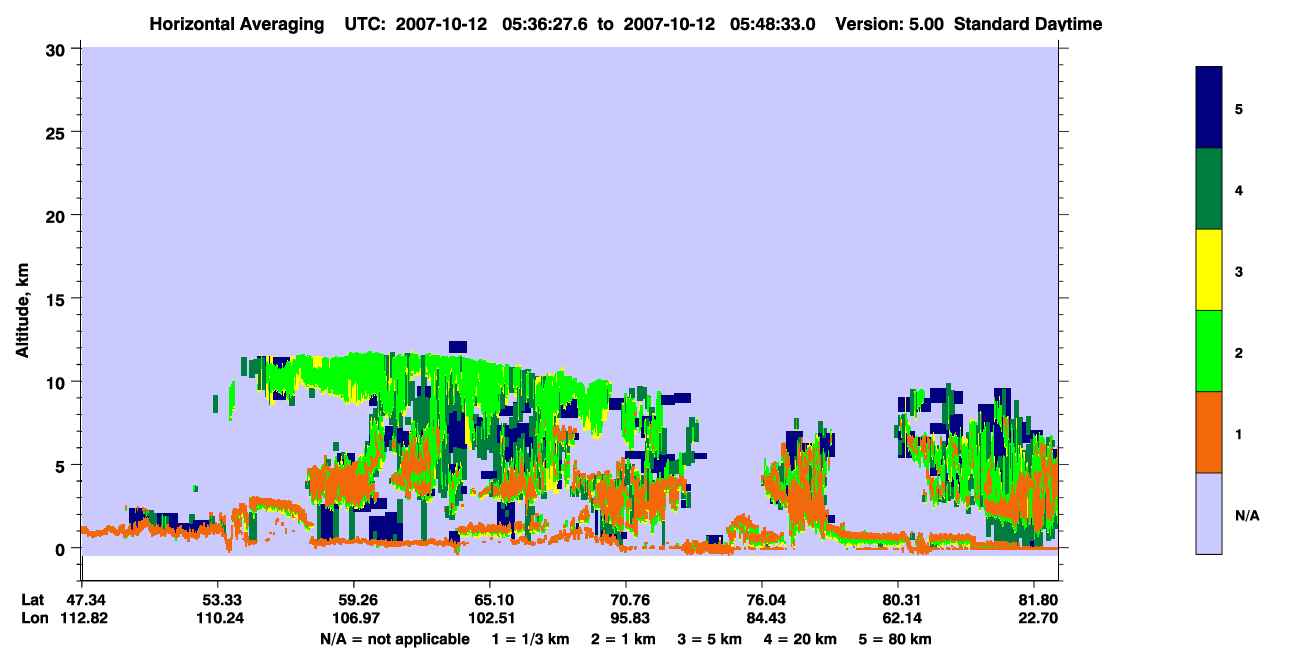Viewport: 1300px width, 667px height.
Task: Click the 'N/A = not applicable' legend text
Action: (x=394, y=639)
